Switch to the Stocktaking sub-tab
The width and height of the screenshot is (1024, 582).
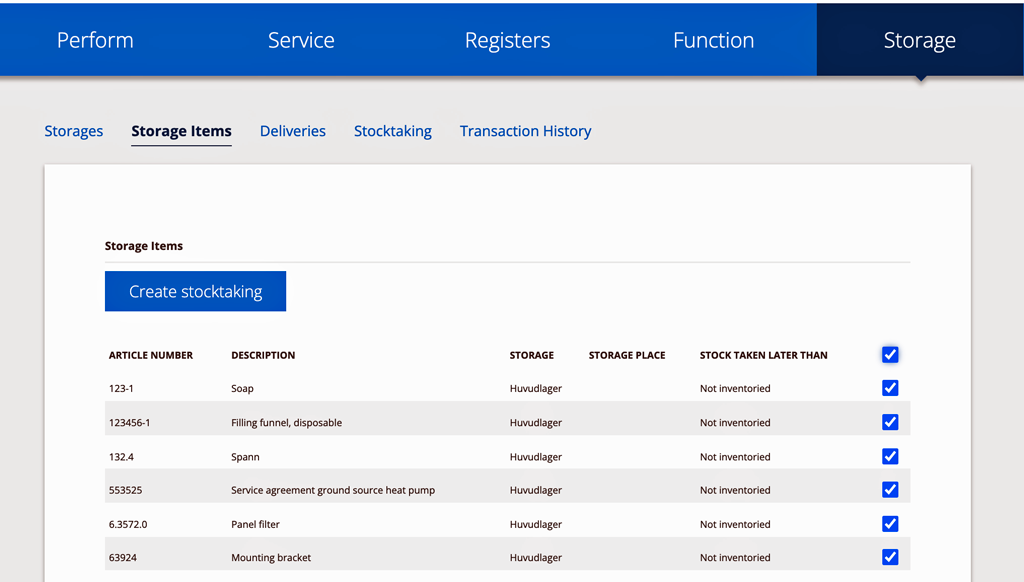coord(392,131)
